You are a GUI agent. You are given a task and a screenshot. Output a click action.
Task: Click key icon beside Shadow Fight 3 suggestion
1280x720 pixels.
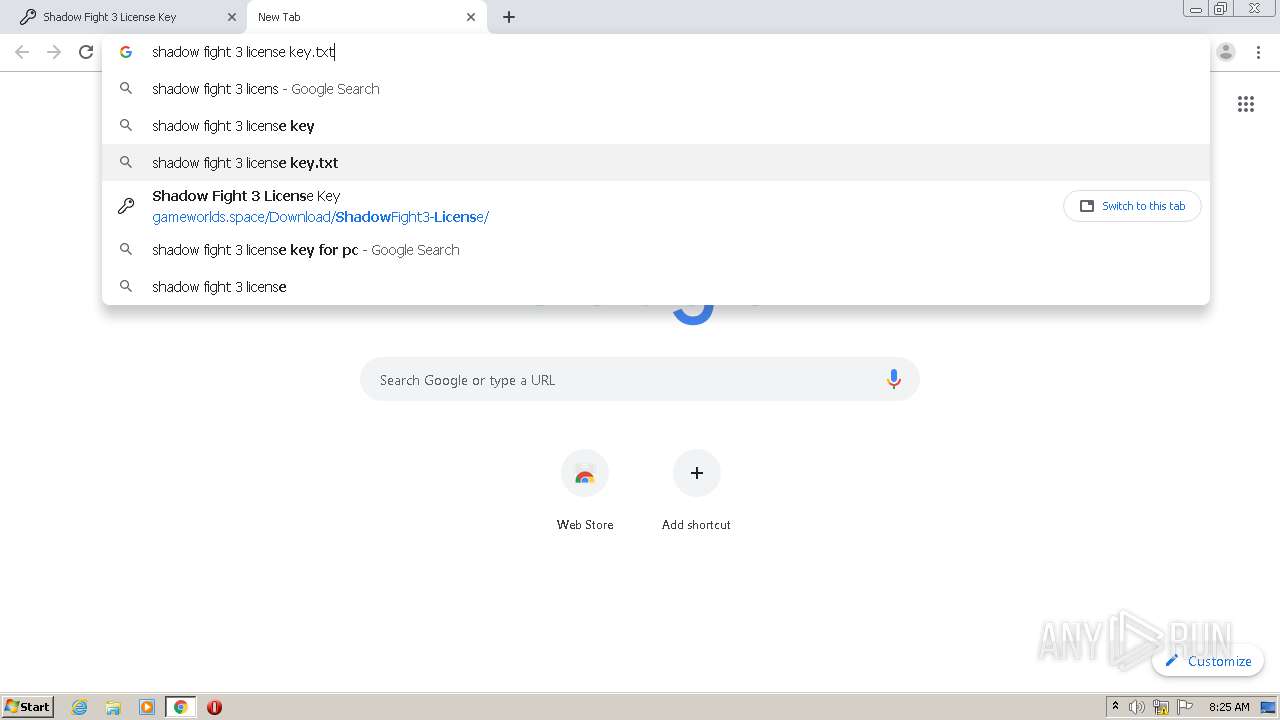[x=126, y=206]
